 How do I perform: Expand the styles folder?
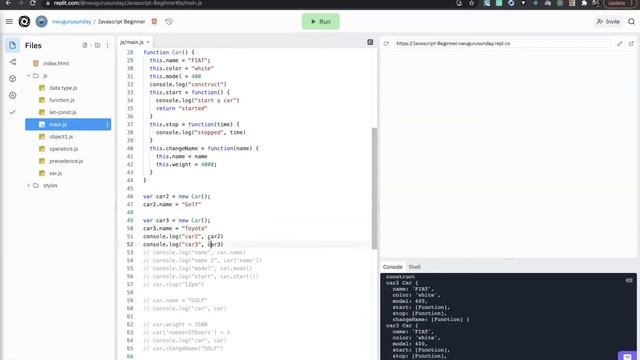click(x=29, y=185)
